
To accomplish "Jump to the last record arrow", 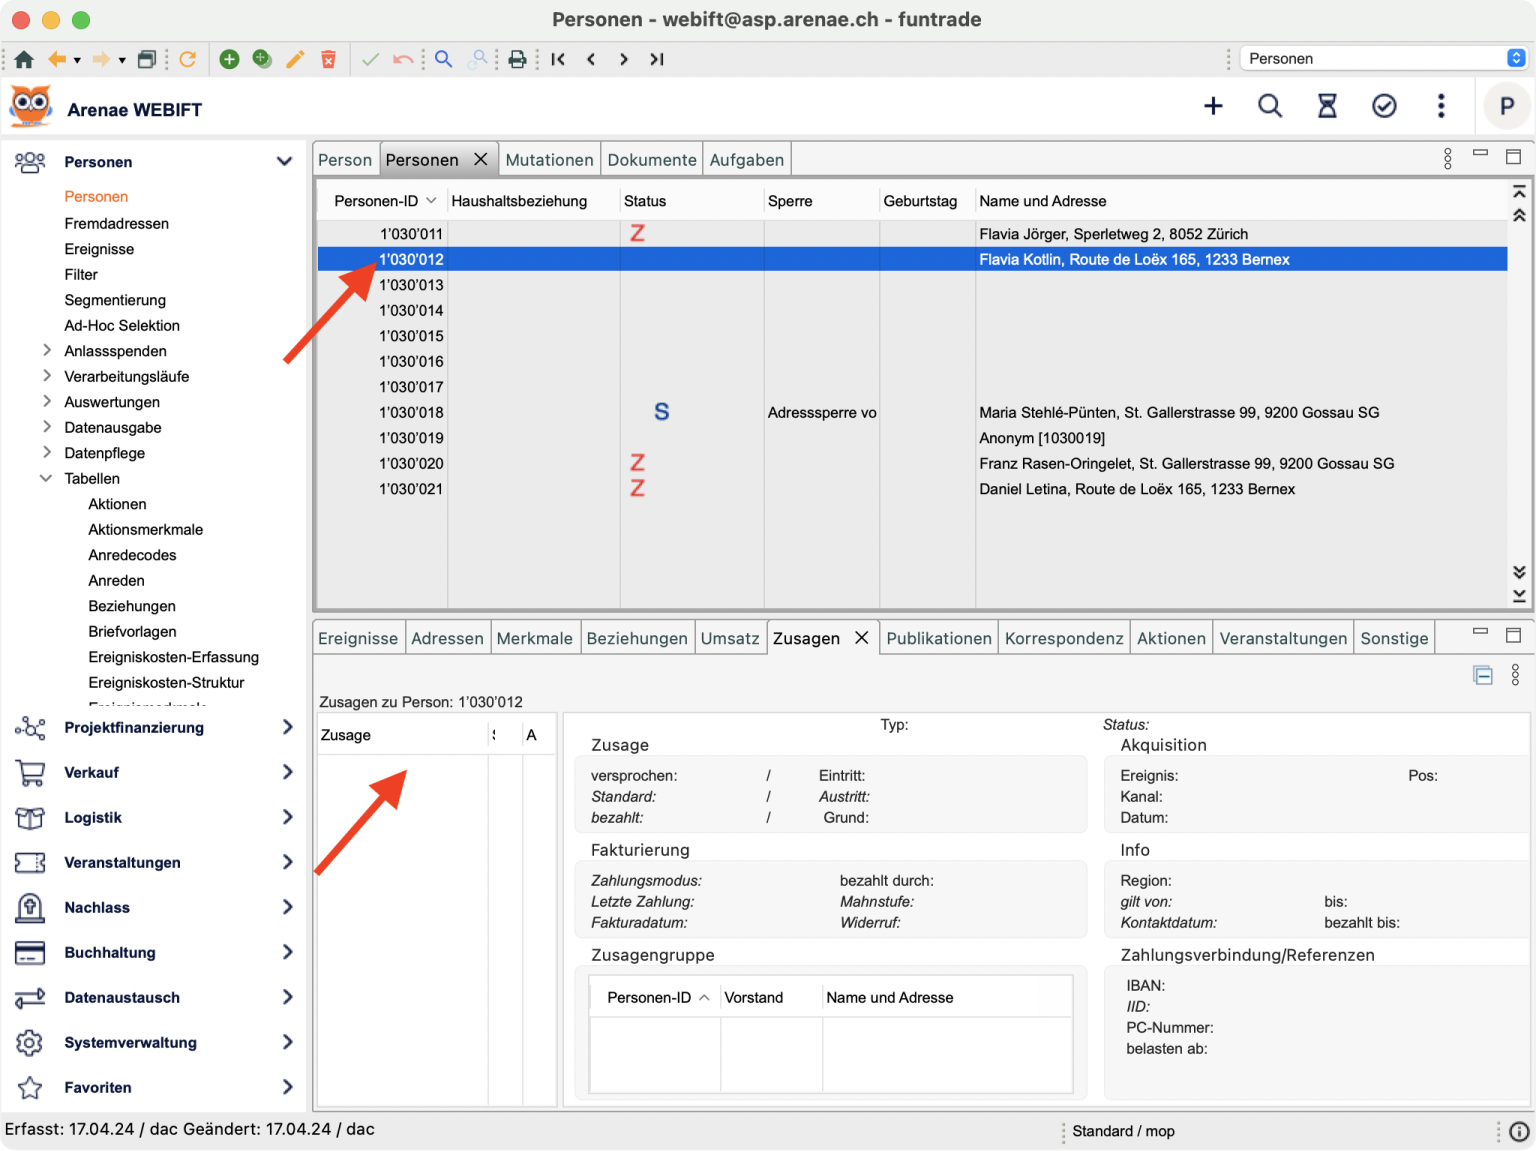I will (x=657, y=59).
